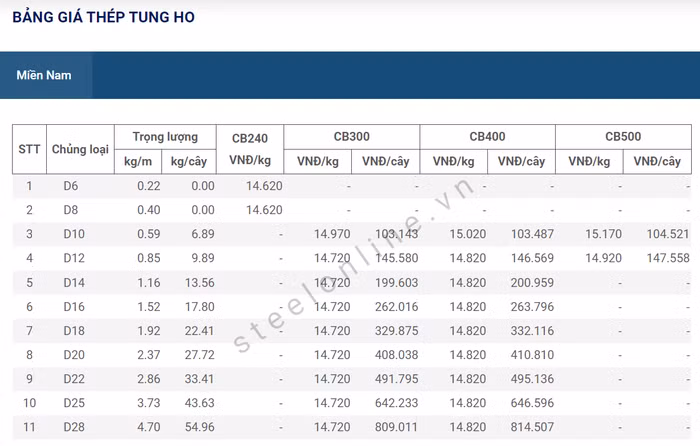Click the Trọng lượng header cell

165,137
